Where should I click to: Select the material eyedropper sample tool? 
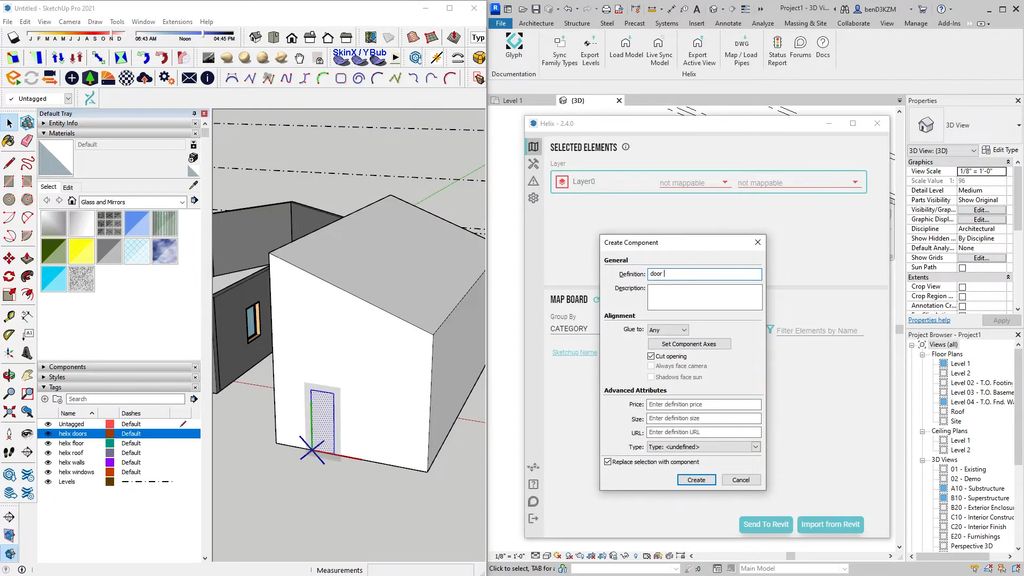[193, 184]
